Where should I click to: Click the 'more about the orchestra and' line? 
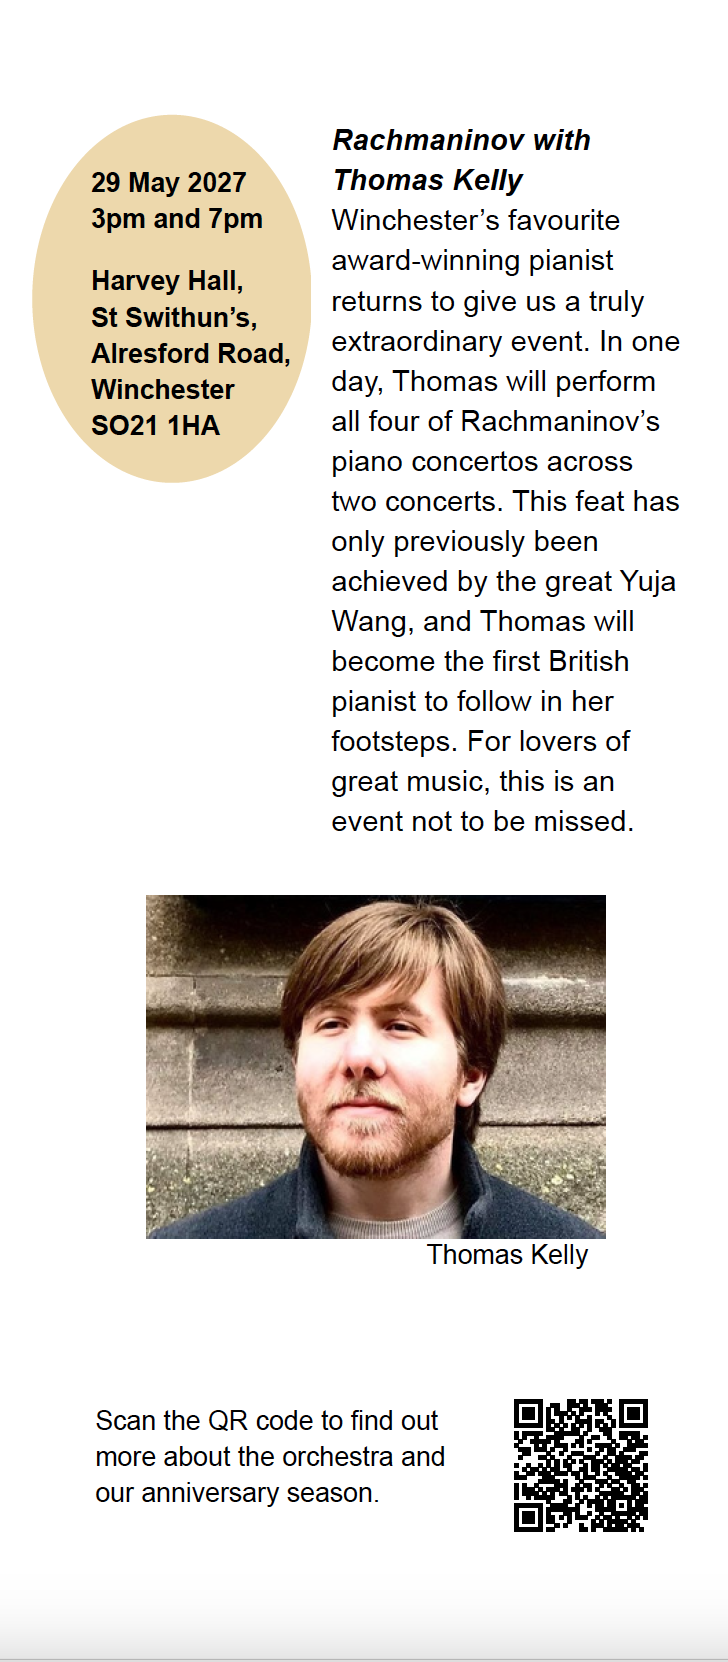[270, 1456]
